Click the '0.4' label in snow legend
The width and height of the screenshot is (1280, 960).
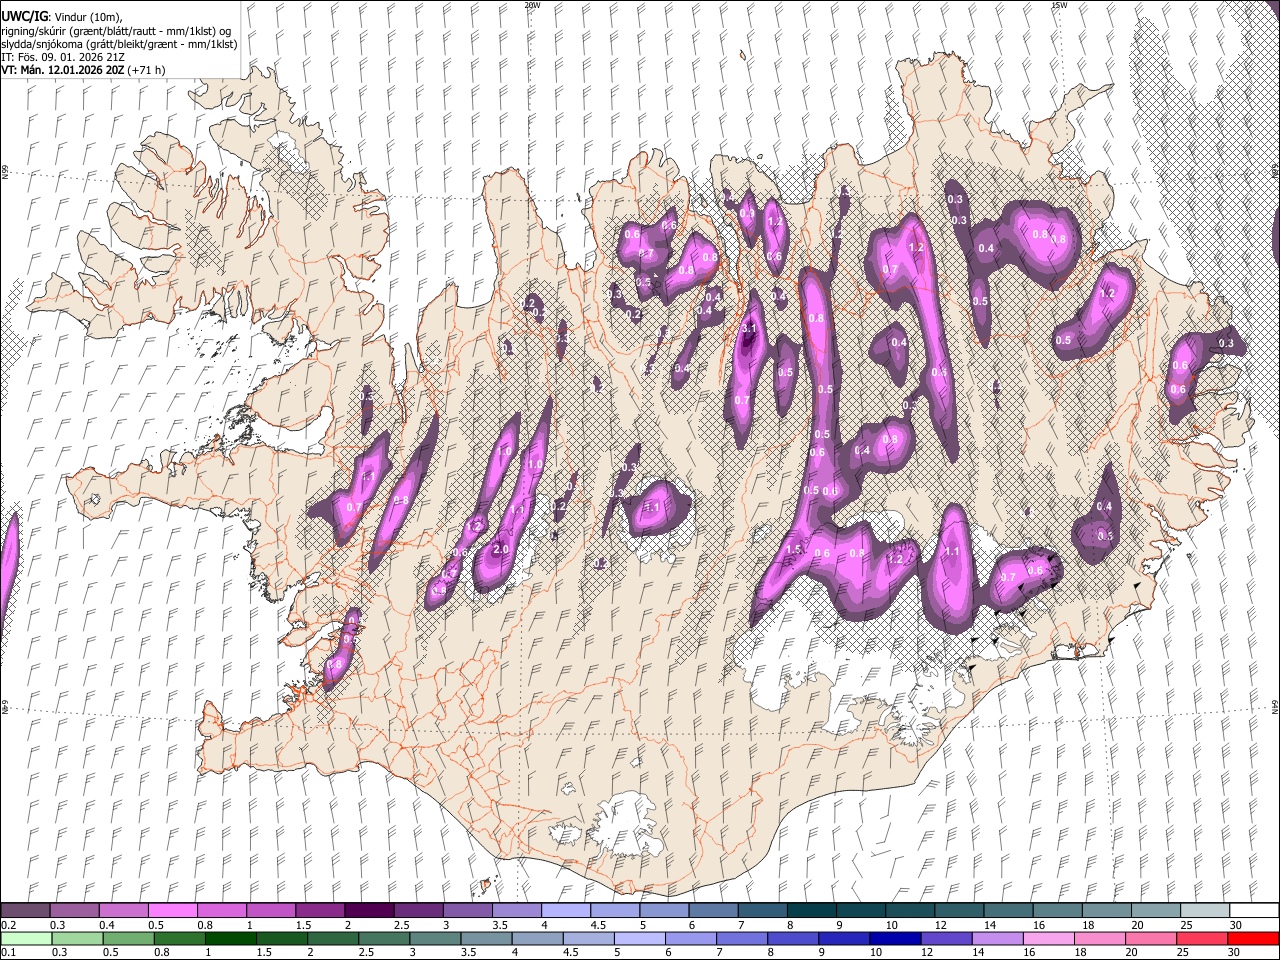coord(107,925)
